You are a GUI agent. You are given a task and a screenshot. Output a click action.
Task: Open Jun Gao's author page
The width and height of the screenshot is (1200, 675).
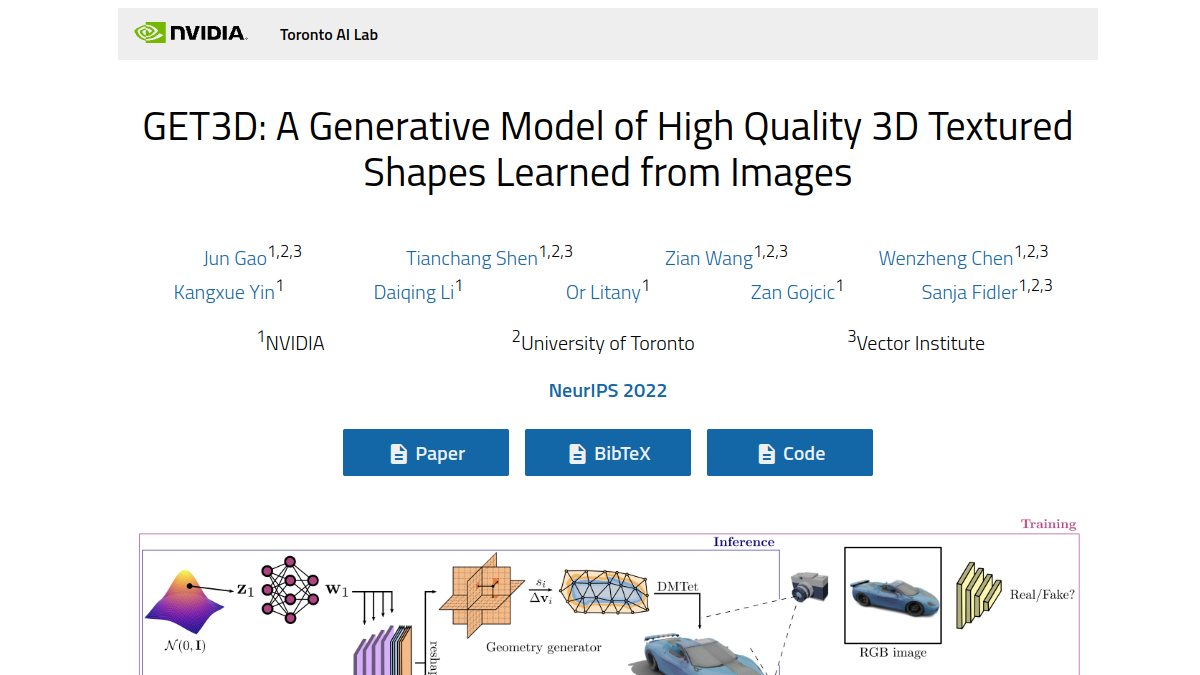[x=235, y=258]
